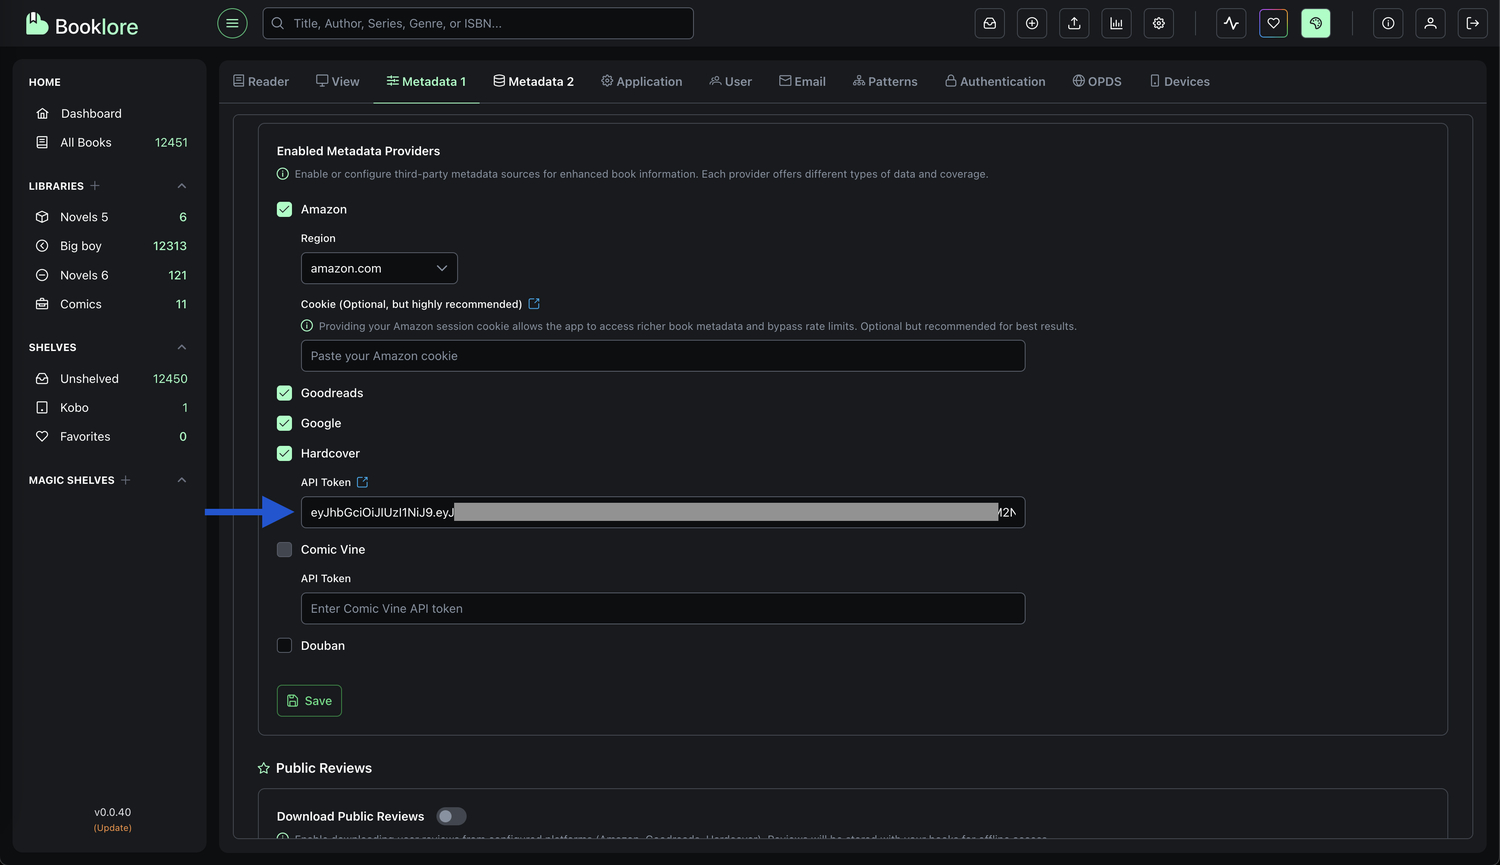The image size is (1500, 865).
Task: Open the upload books icon in the toolbar
Action: click(x=1074, y=23)
